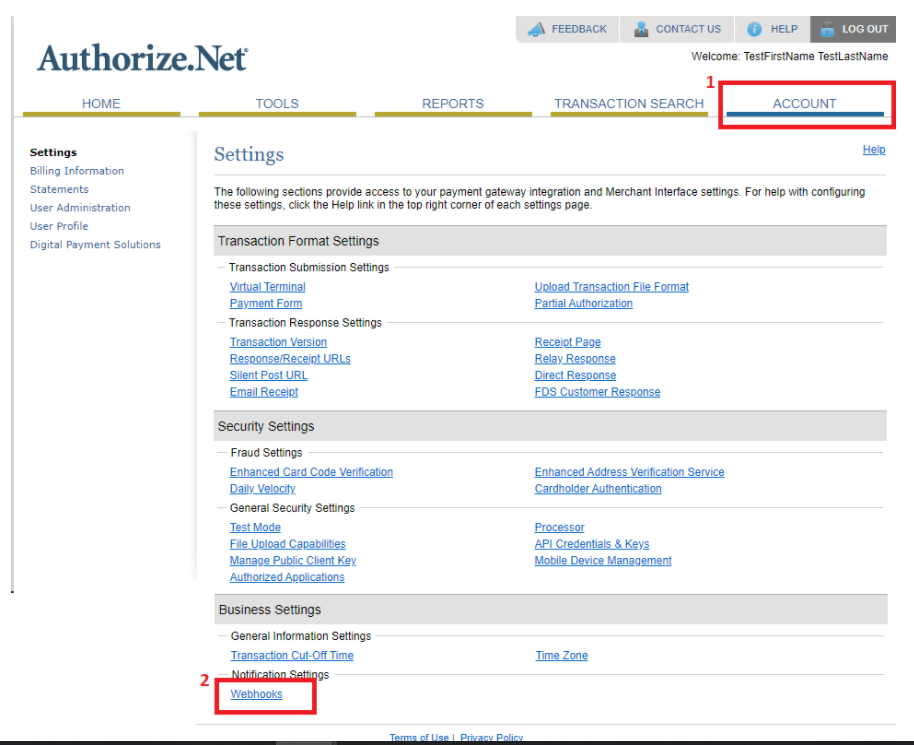
Task: Open Processor link
Action: click(560, 528)
